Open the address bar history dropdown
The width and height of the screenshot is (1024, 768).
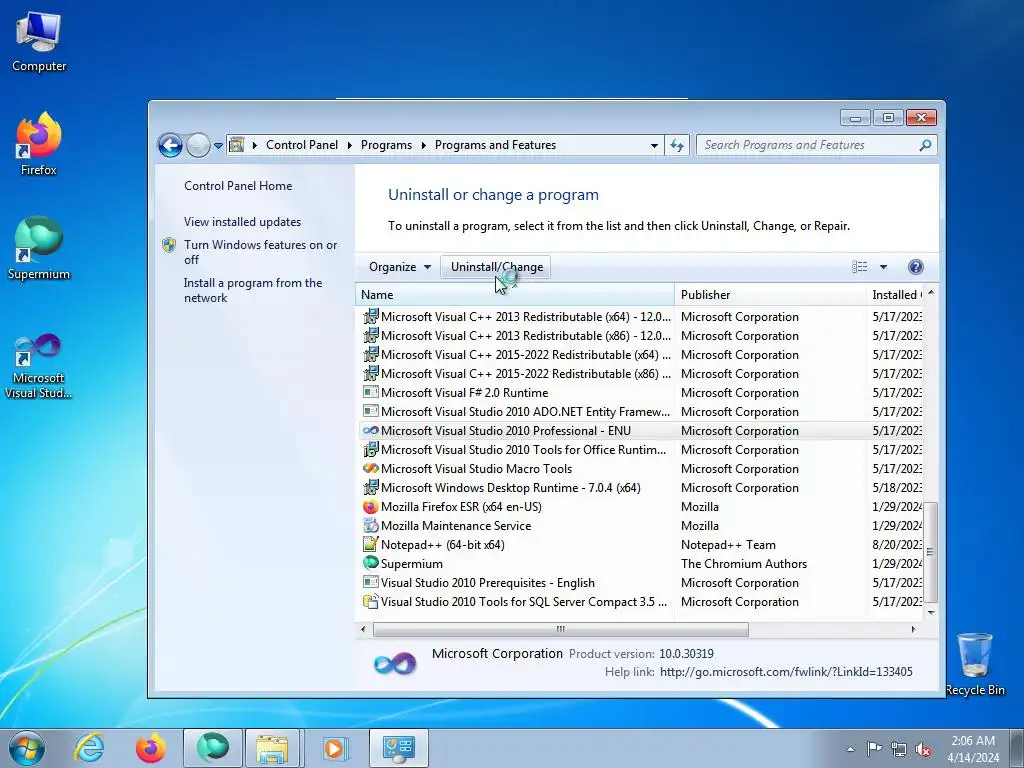click(654, 146)
